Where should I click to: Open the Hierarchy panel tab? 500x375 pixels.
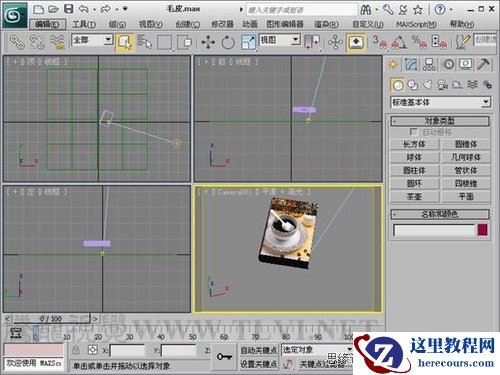429,64
